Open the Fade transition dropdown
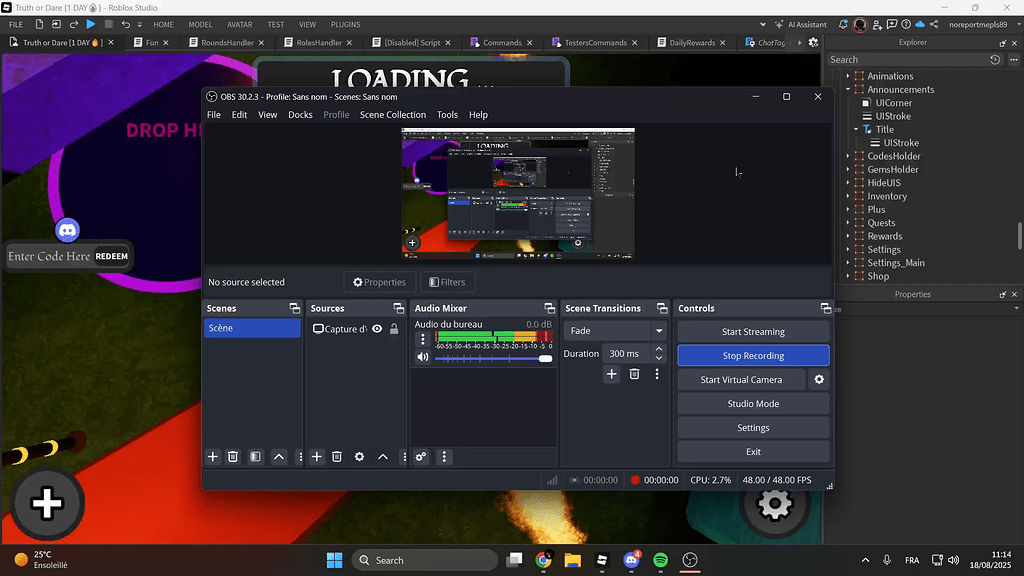The image size is (1024, 576). tap(614, 330)
